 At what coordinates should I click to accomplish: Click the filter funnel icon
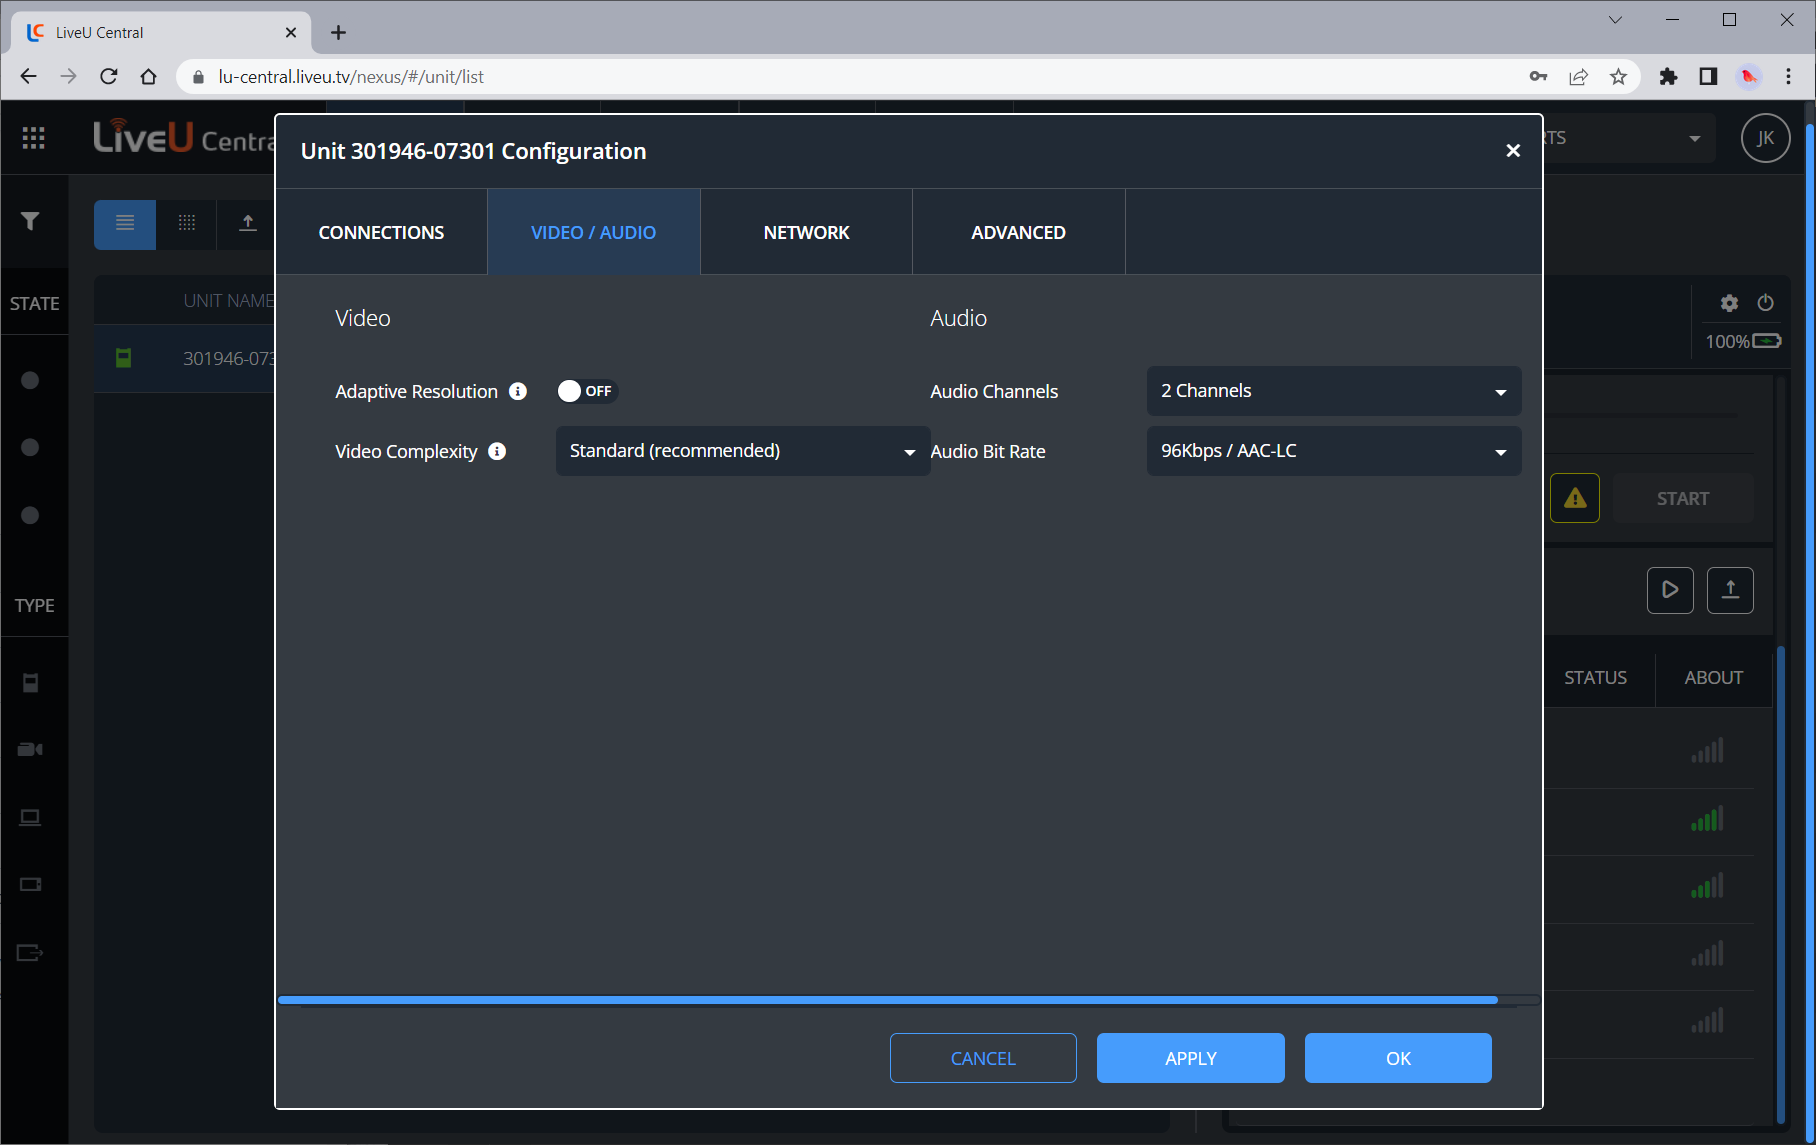tap(30, 221)
